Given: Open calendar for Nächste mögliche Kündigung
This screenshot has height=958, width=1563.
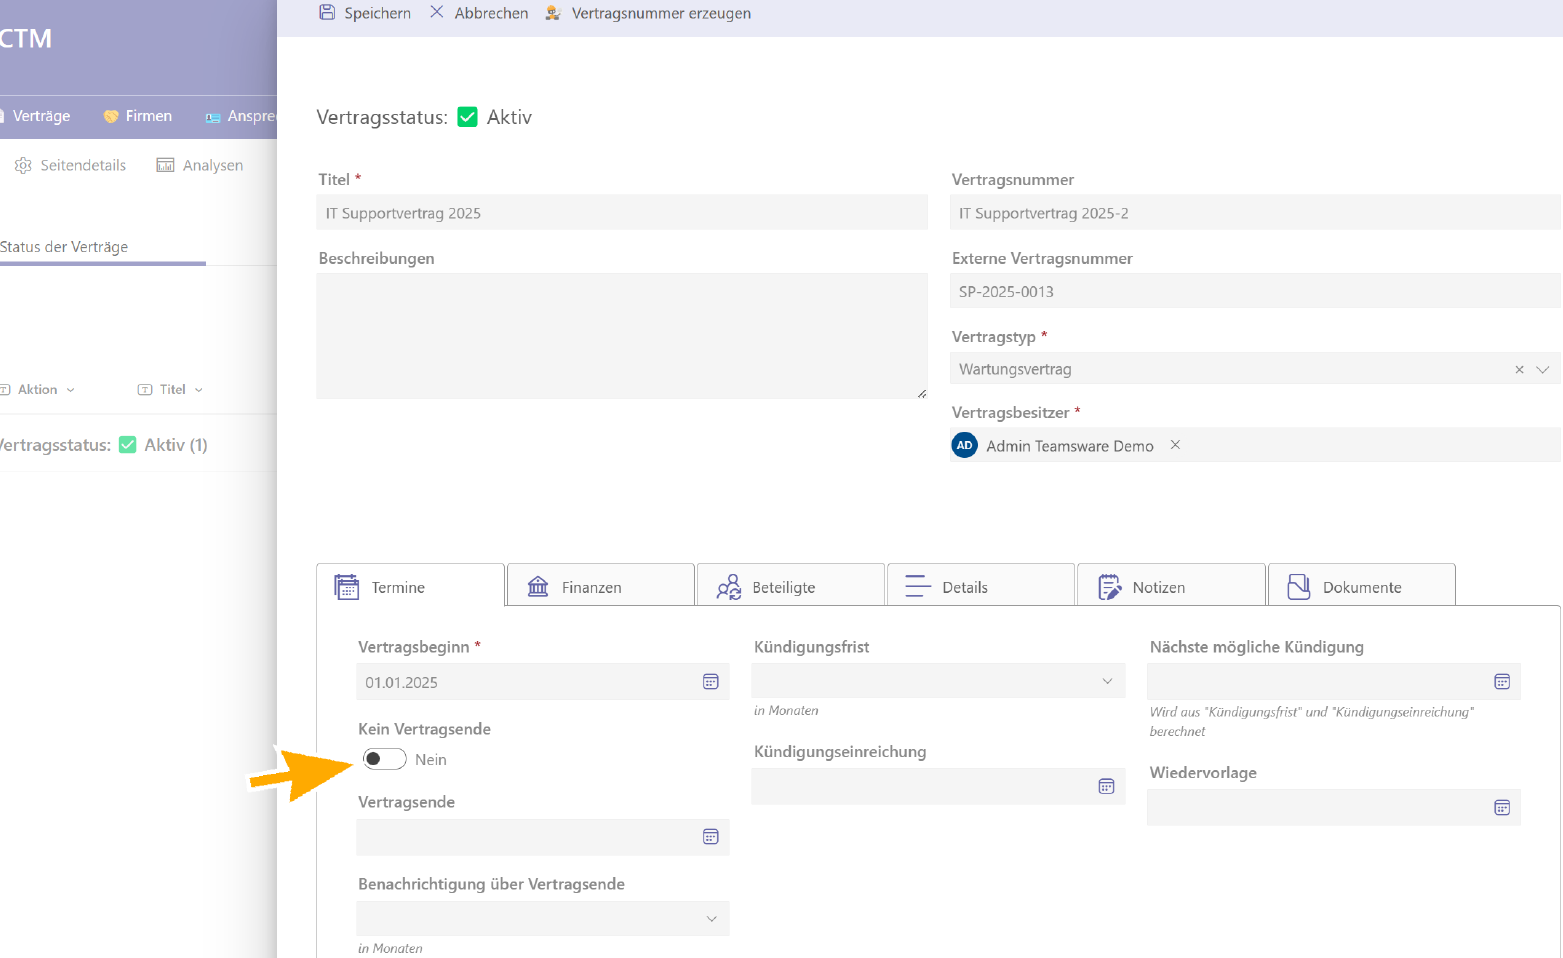Looking at the screenshot, I should pos(1501,682).
